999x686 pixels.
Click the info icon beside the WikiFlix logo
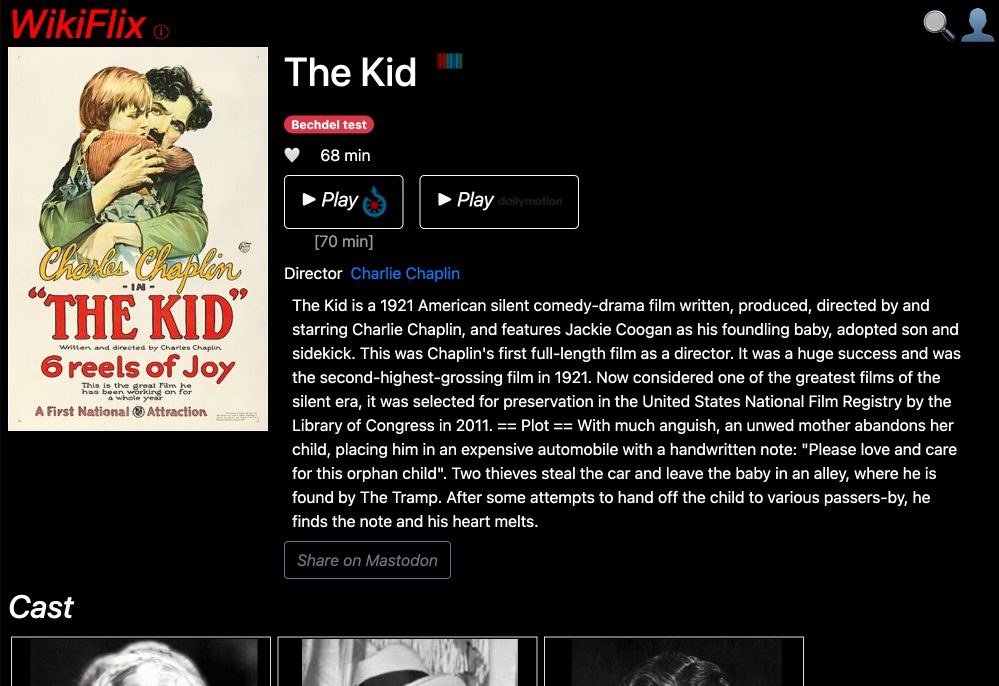(x=160, y=32)
